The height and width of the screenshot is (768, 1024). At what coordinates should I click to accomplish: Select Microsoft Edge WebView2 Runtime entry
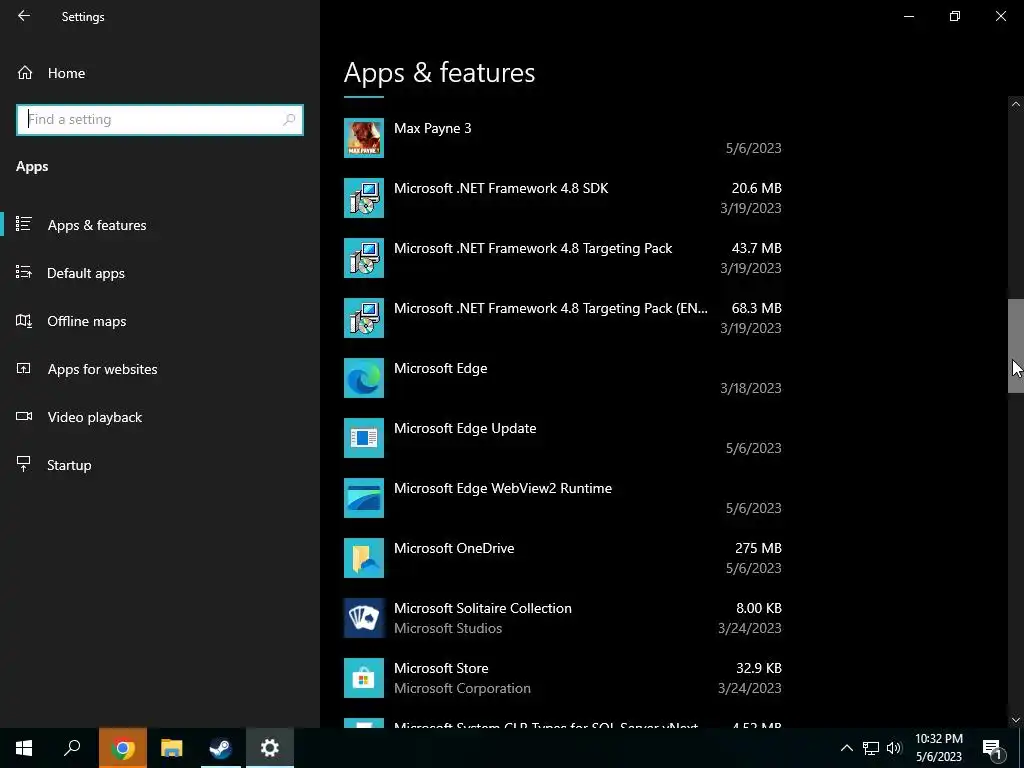click(563, 498)
